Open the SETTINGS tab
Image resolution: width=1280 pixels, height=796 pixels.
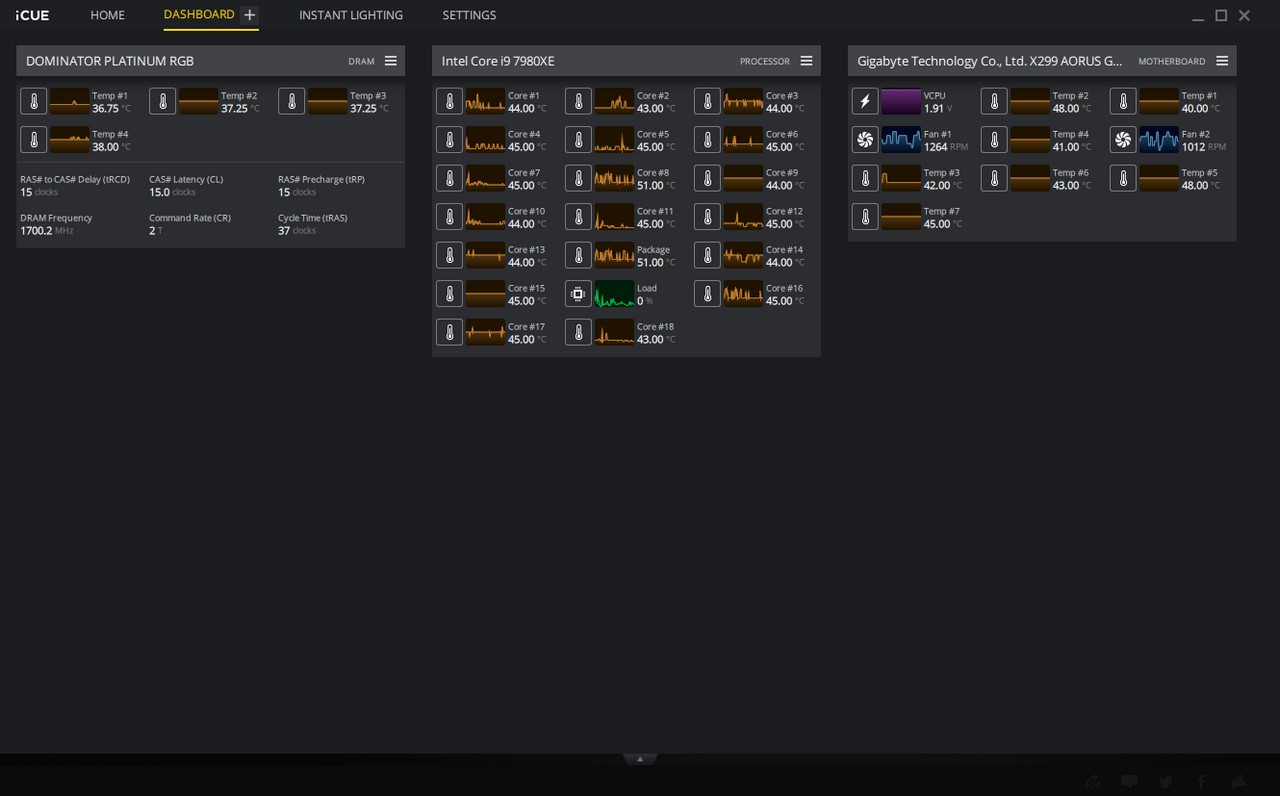469,15
